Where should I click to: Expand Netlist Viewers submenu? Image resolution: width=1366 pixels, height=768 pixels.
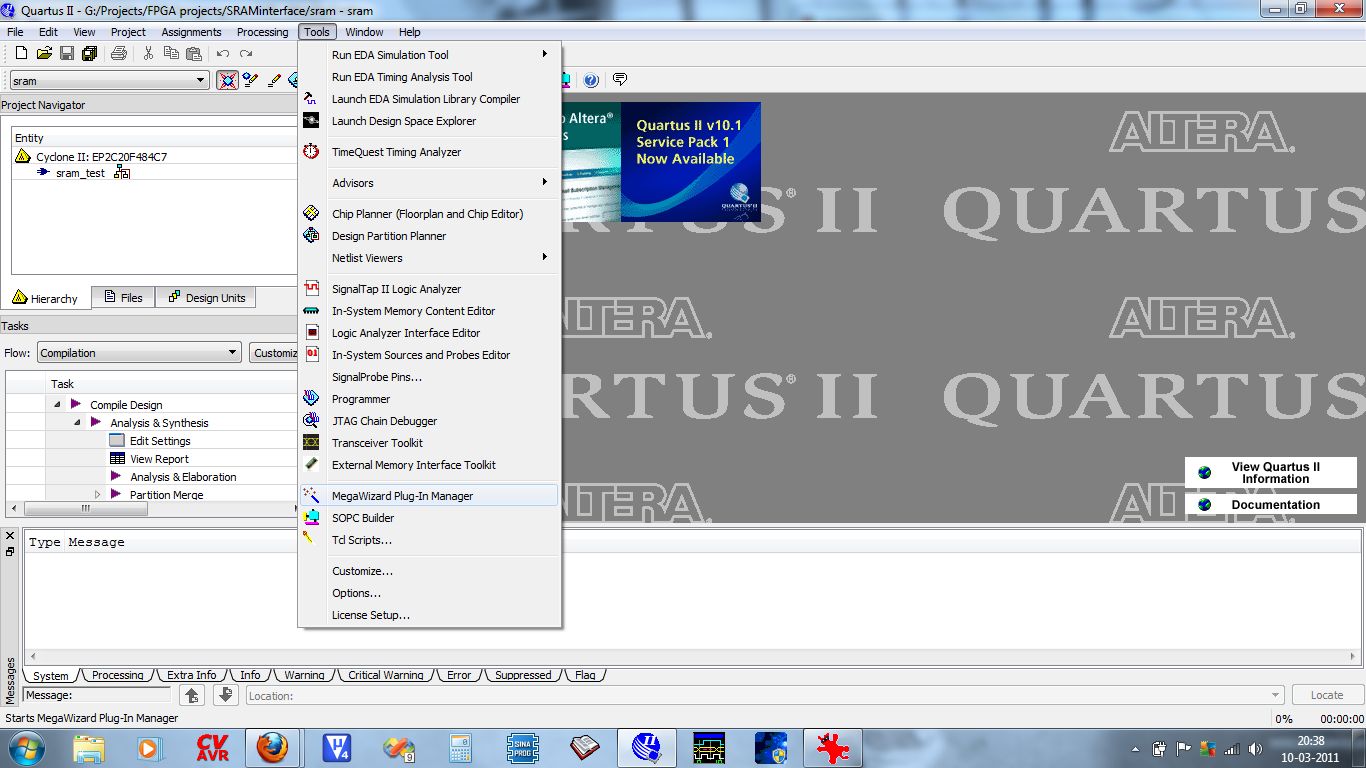point(430,258)
